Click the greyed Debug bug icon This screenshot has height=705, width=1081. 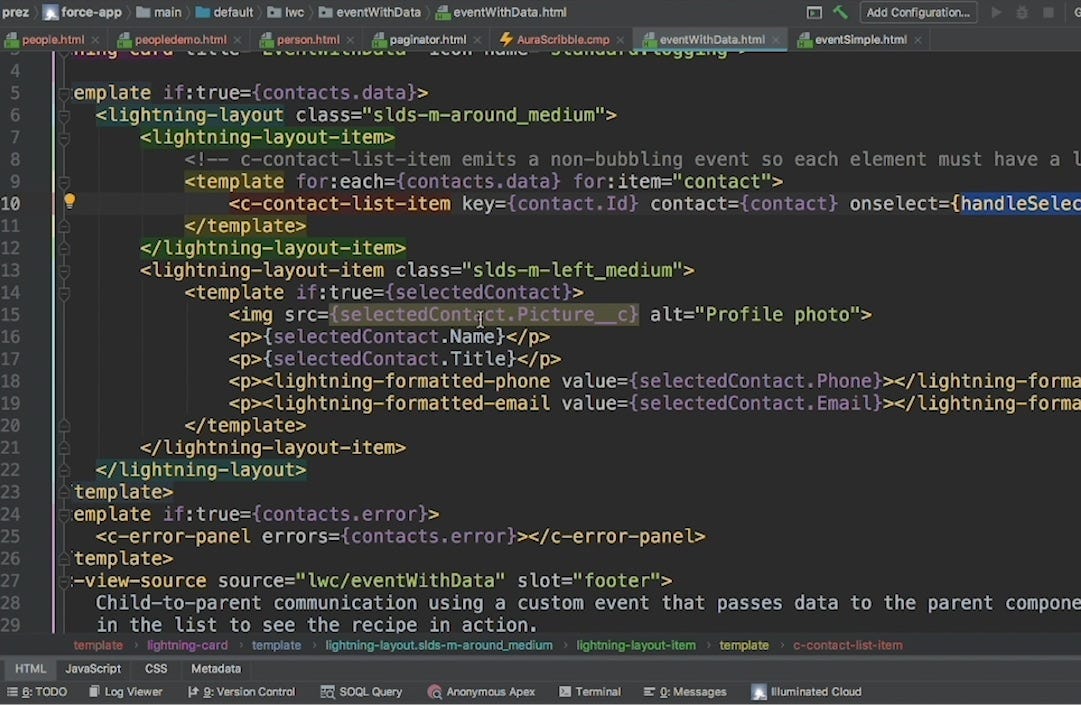click(x=1022, y=12)
